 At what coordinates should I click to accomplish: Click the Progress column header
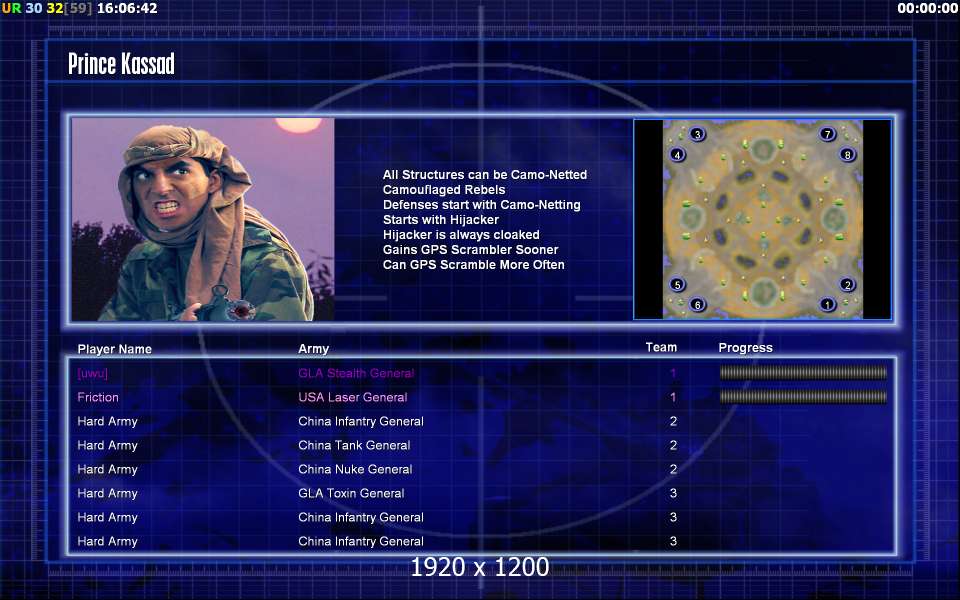(x=745, y=348)
